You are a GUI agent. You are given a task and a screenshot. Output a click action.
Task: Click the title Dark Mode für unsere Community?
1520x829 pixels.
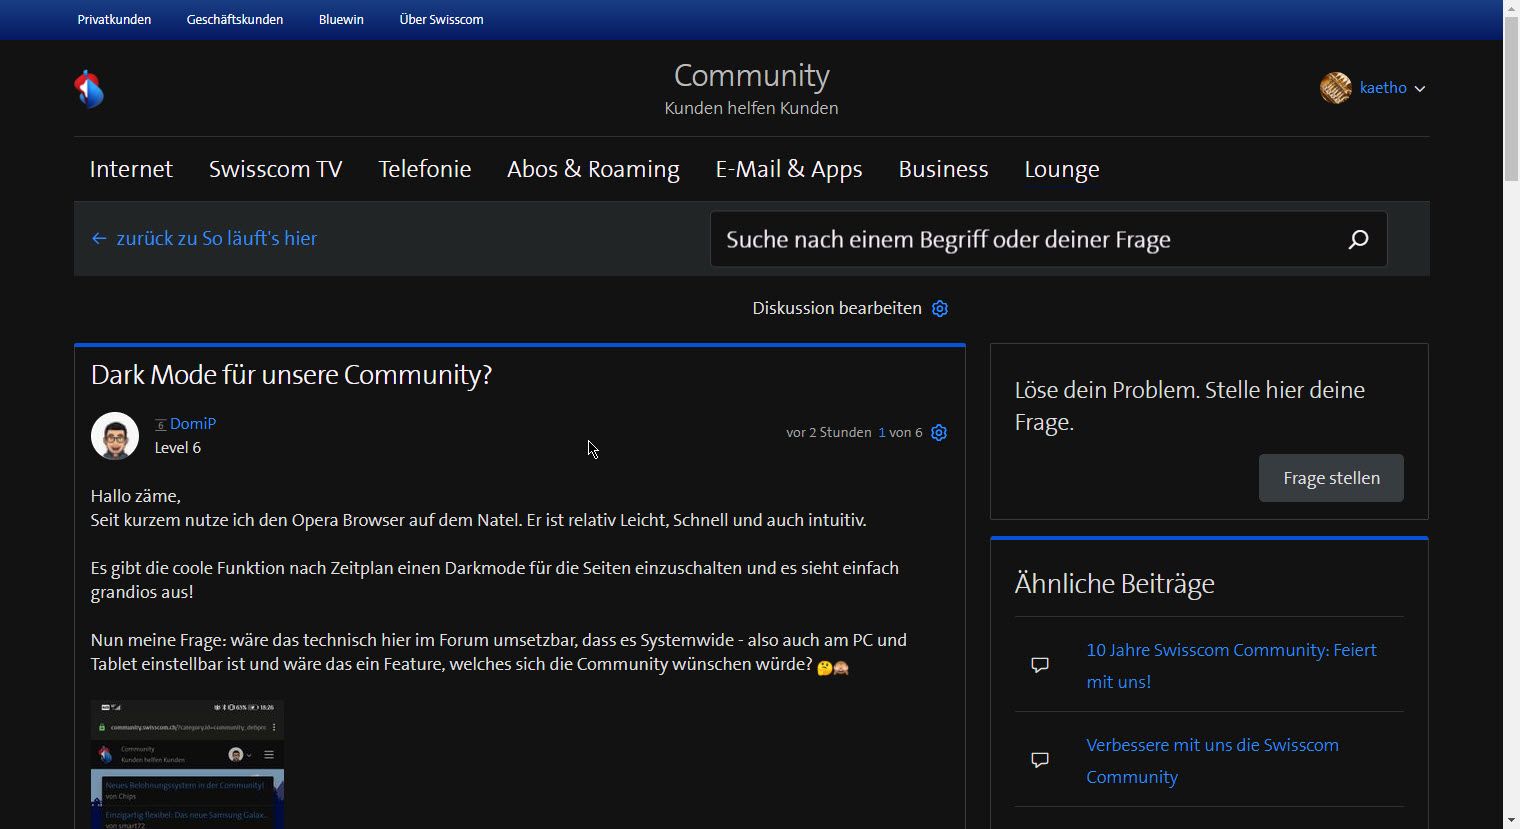291,375
